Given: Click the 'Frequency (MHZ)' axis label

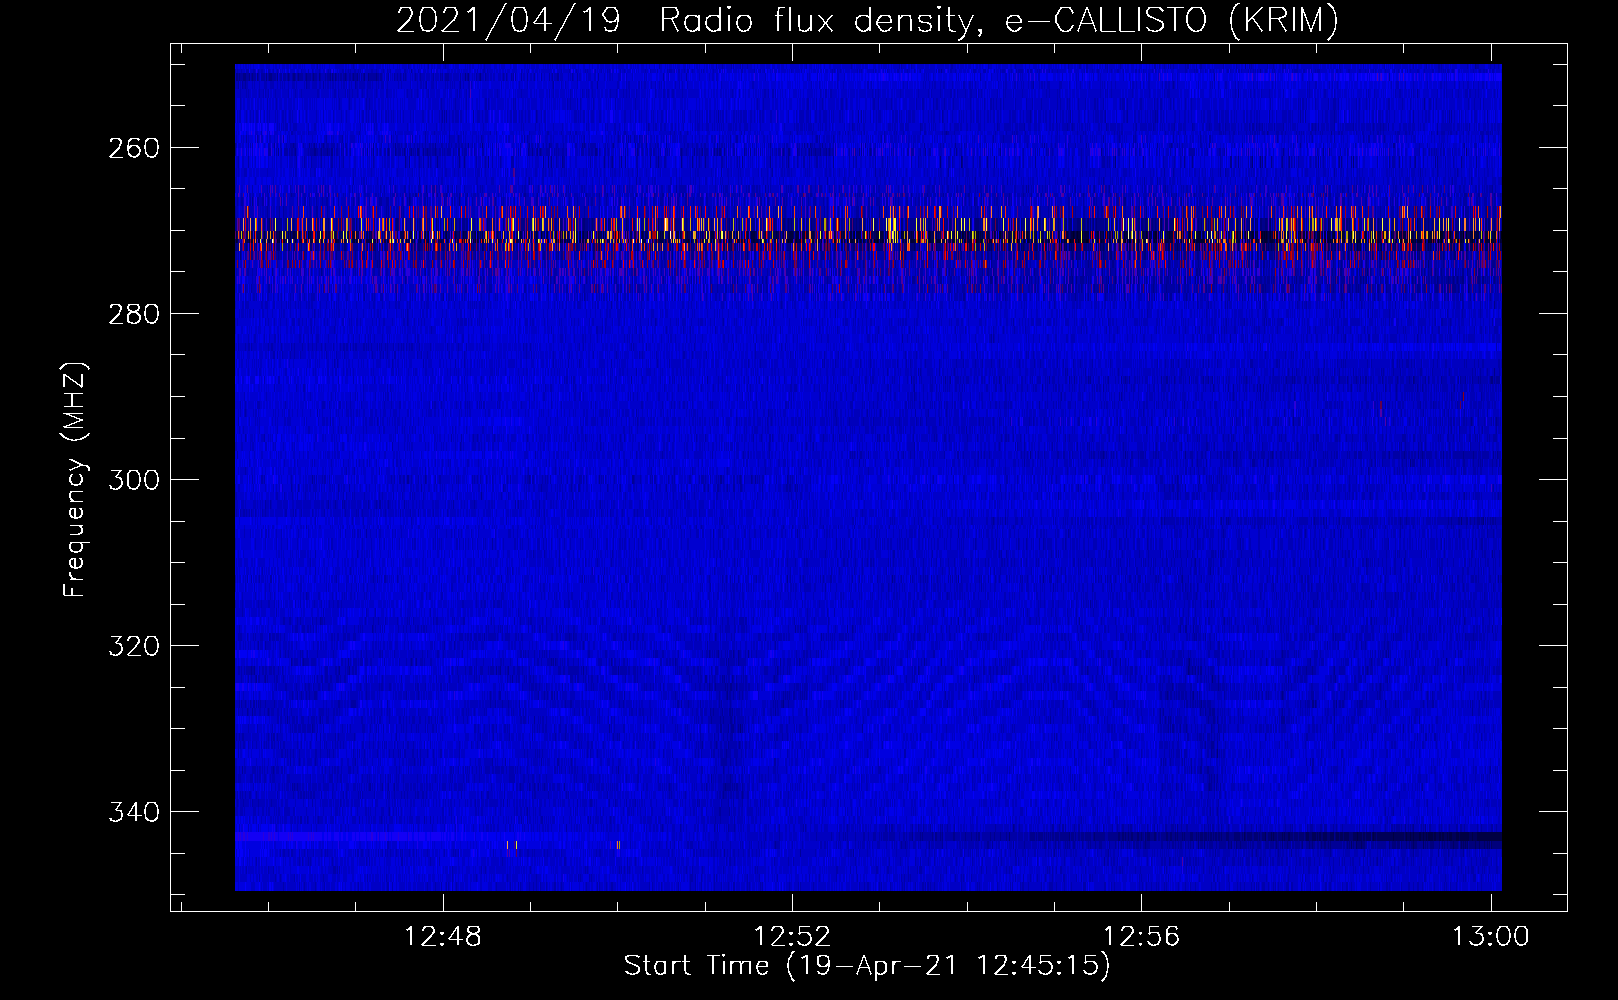Looking at the screenshot, I should [75, 479].
